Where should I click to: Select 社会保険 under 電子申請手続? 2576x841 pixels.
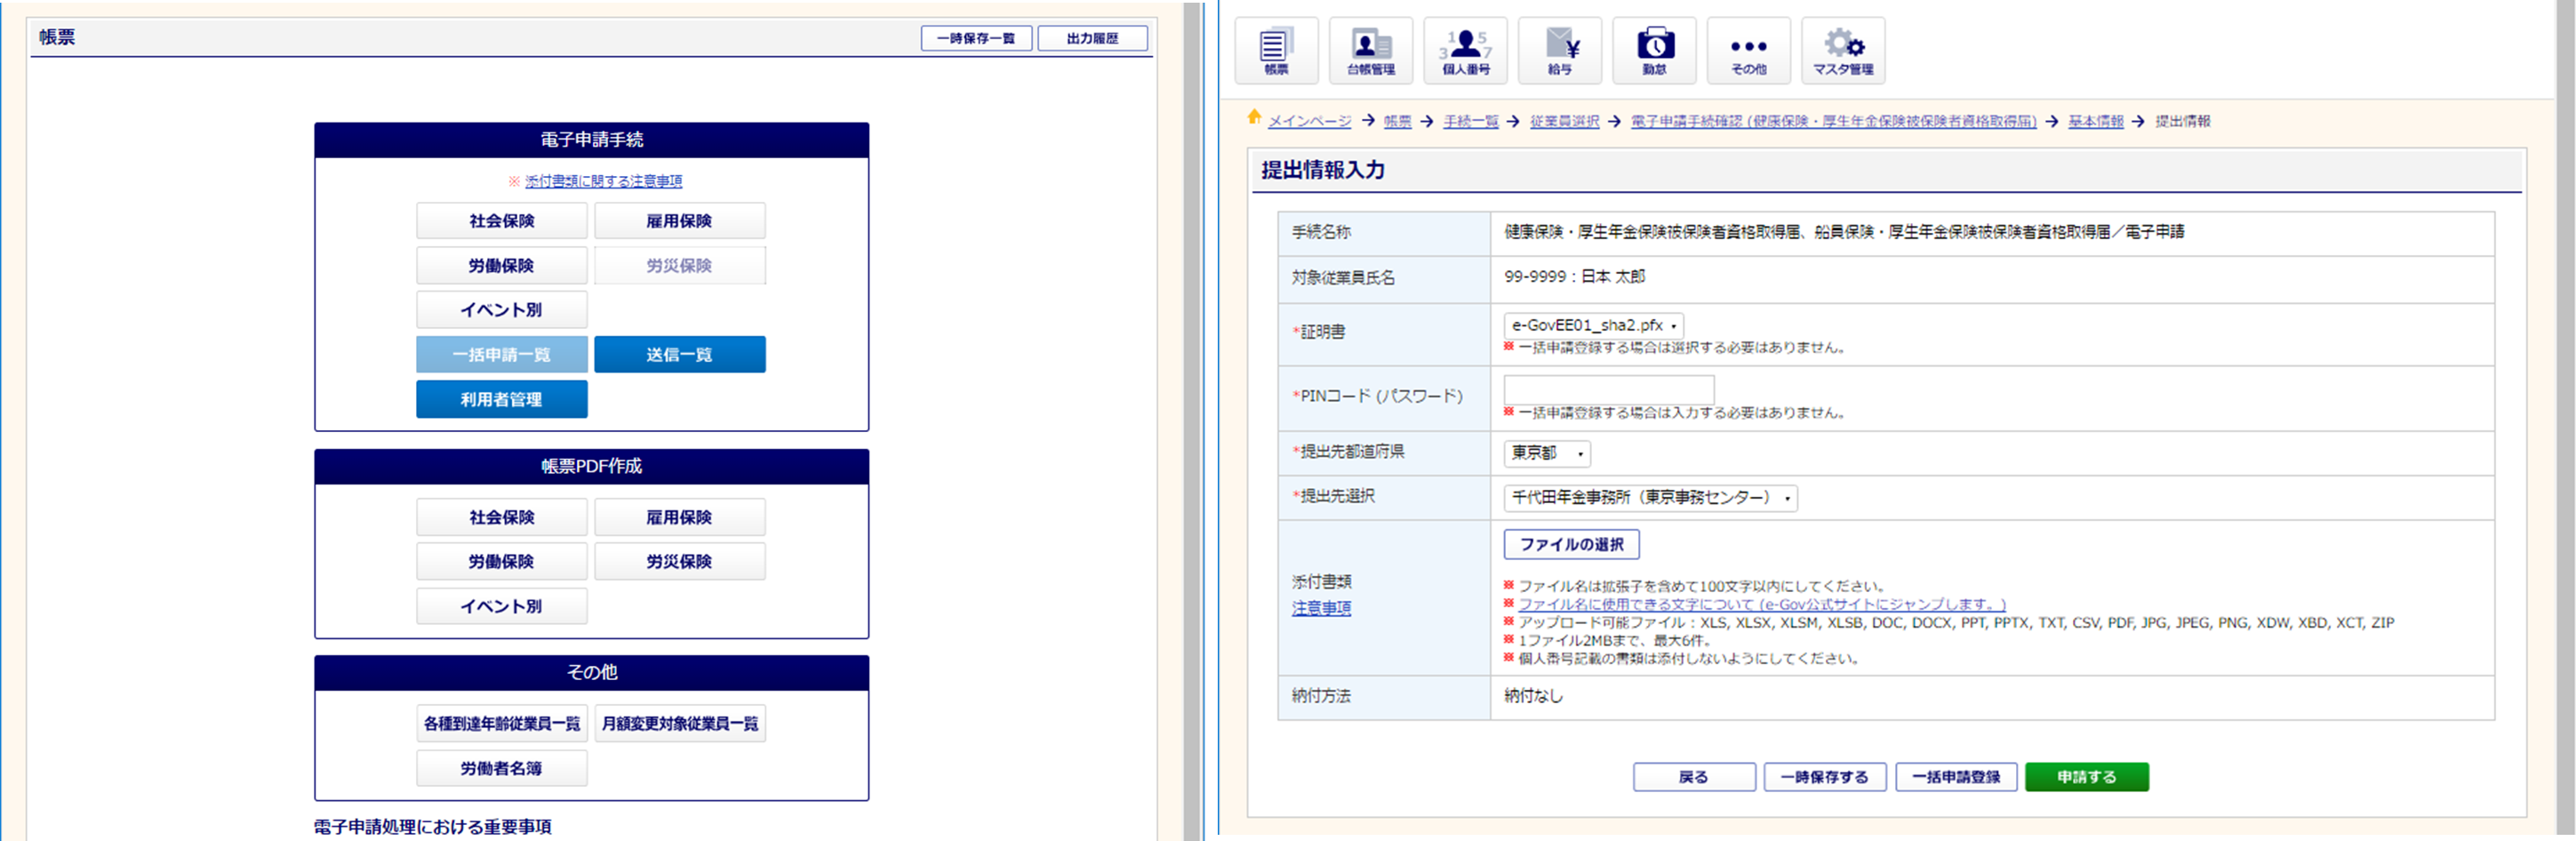501,221
